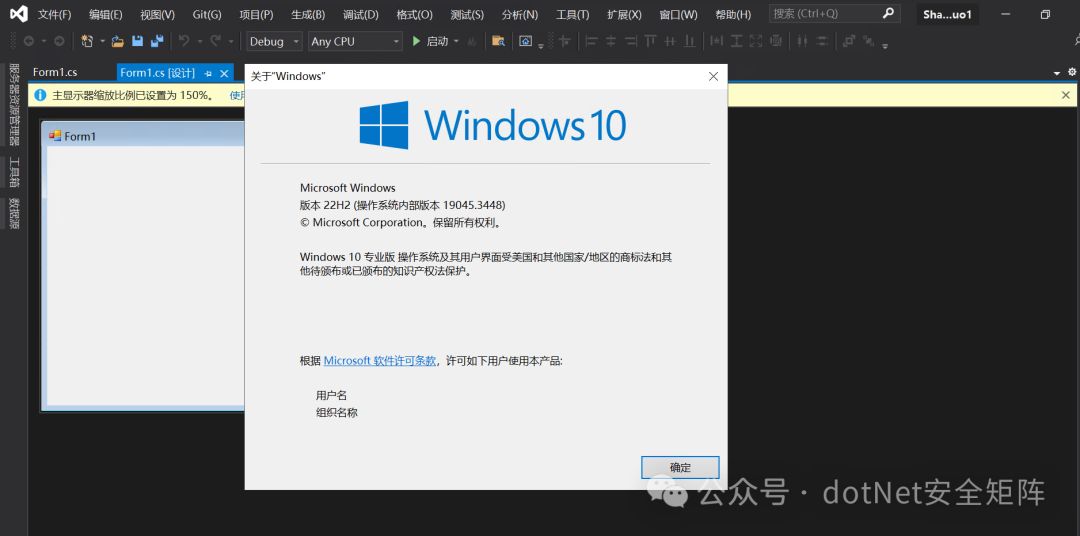
Task: Click the navigate forward arrow icon
Action: [x=59, y=41]
